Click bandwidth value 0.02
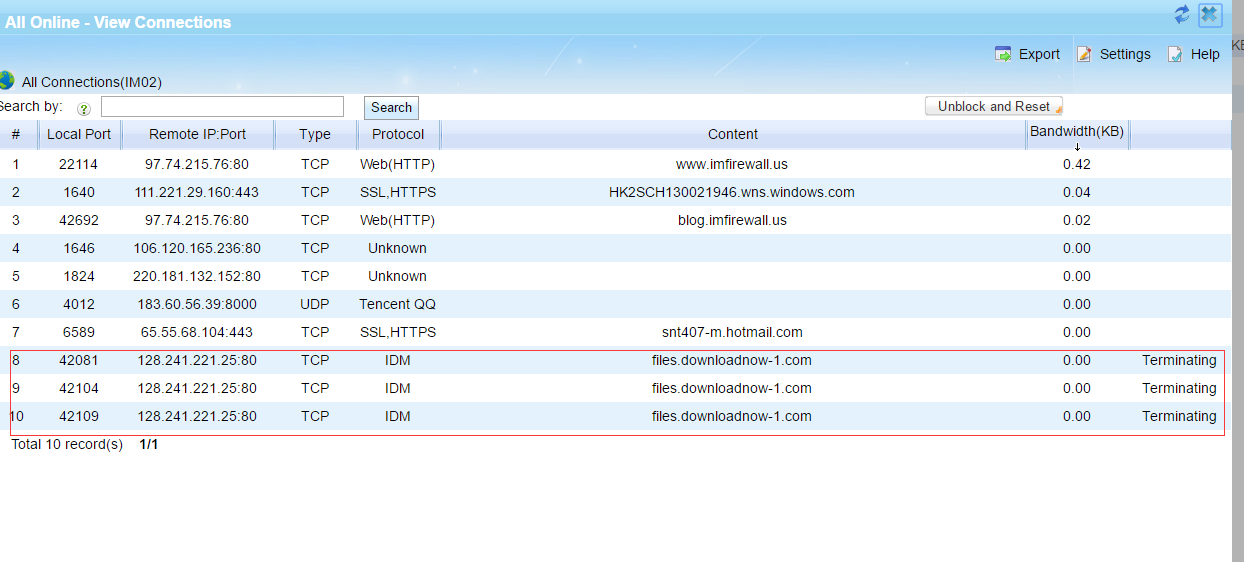This screenshot has height=562, width=1244. [1077, 220]
